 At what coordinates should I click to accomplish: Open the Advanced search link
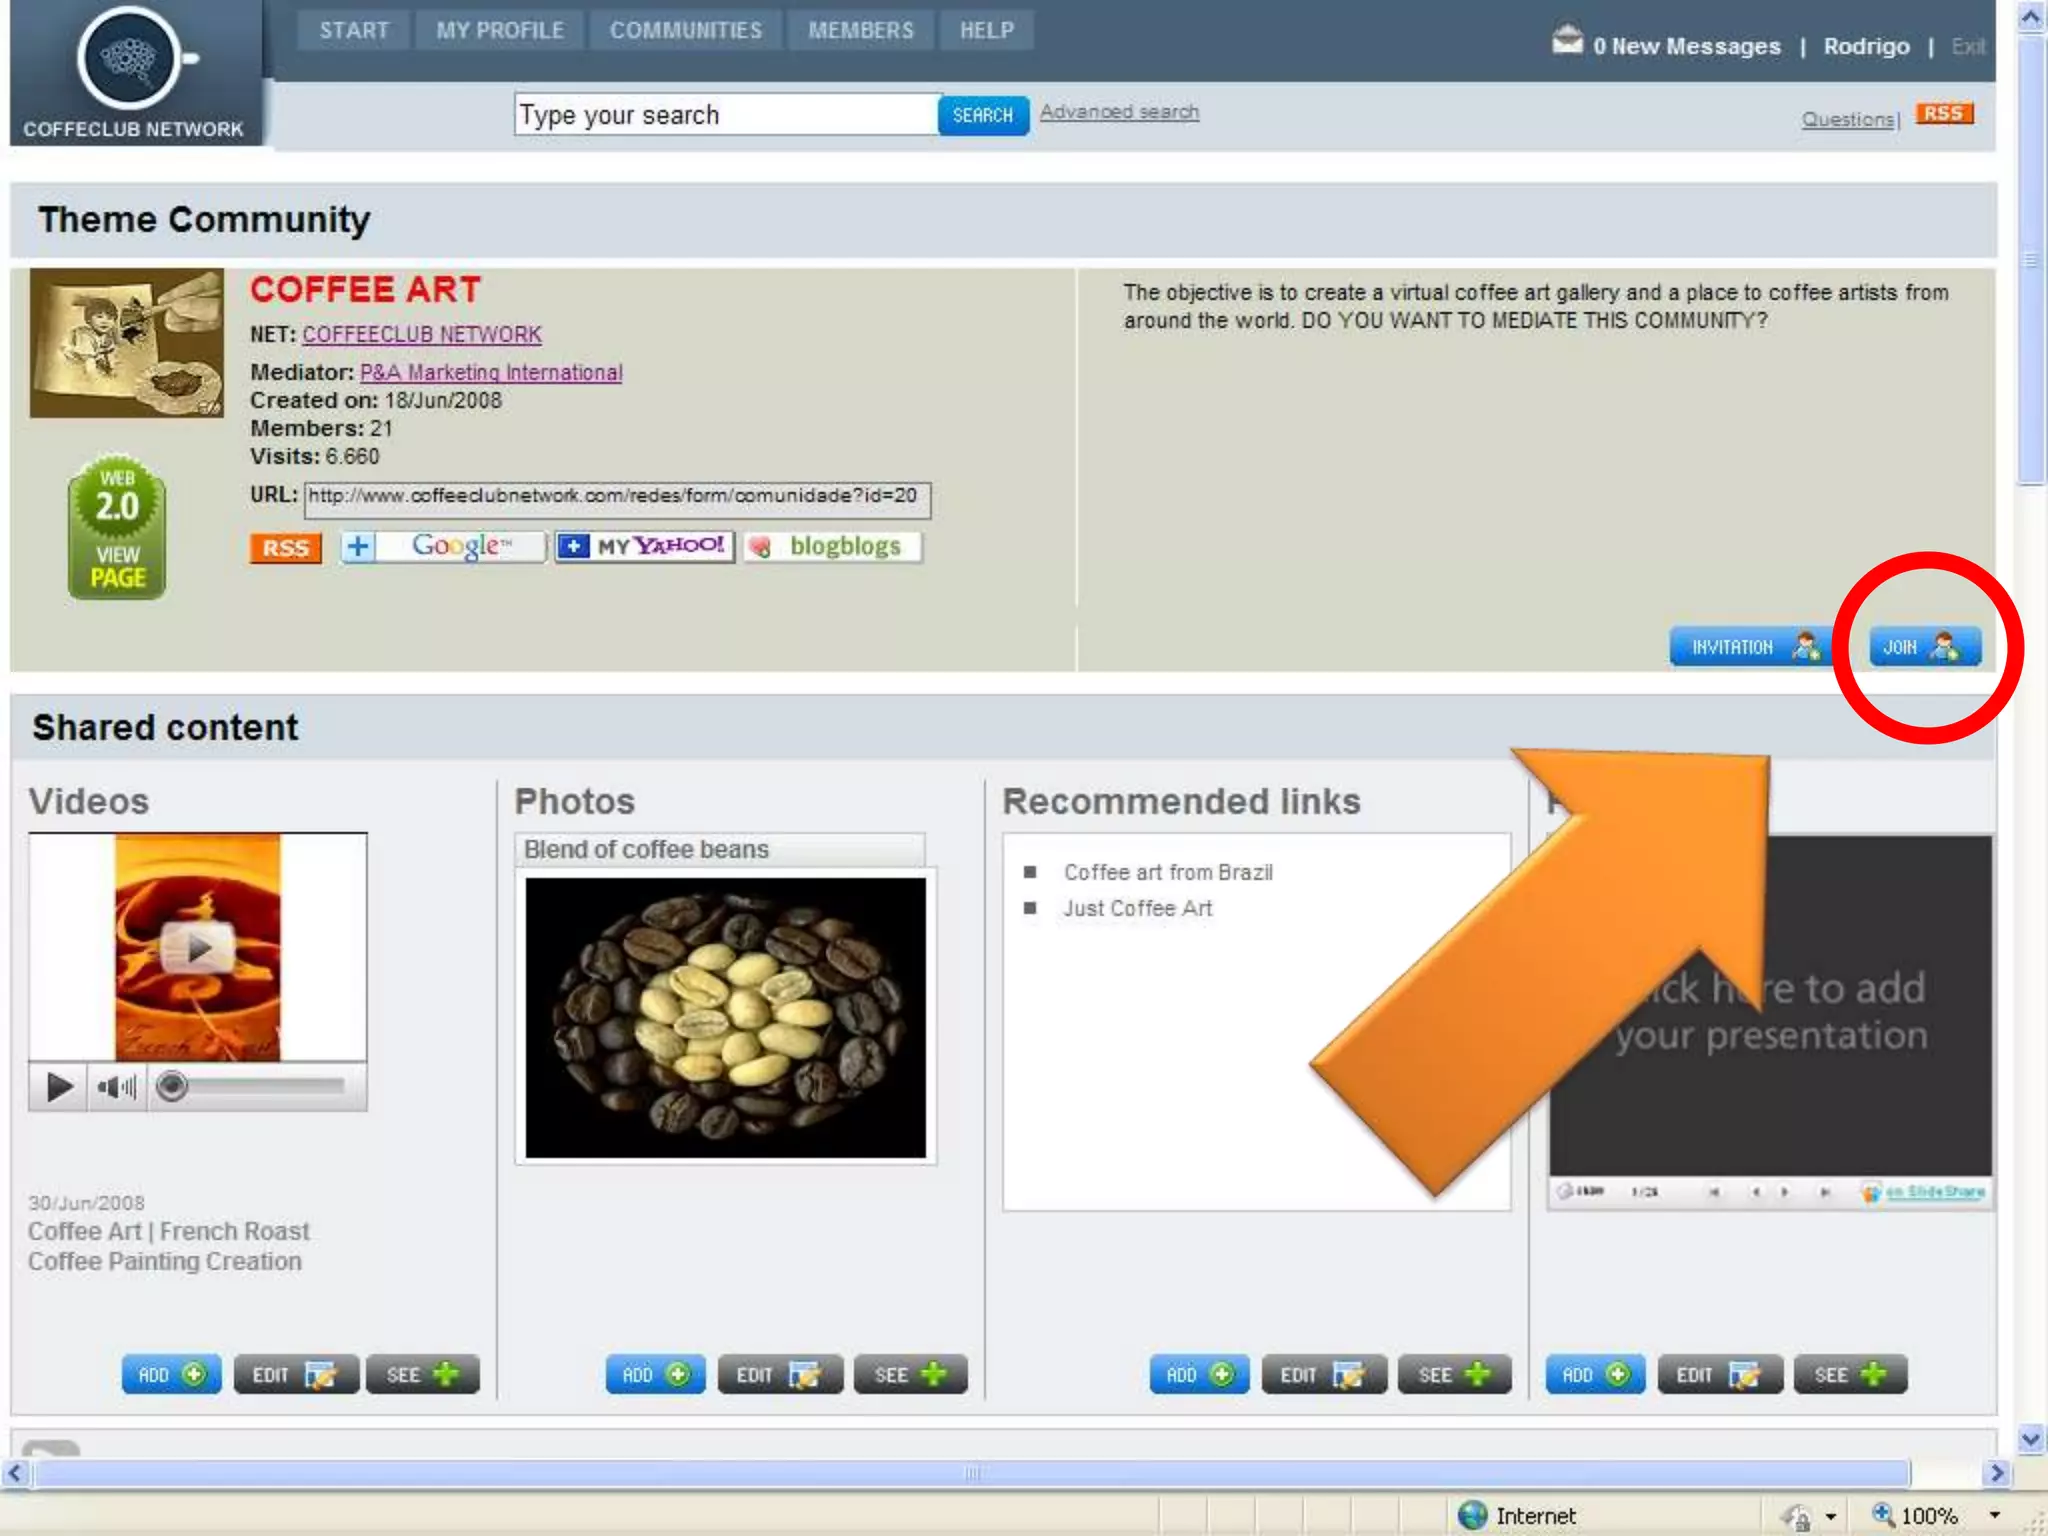click(x=1118, y=112)
